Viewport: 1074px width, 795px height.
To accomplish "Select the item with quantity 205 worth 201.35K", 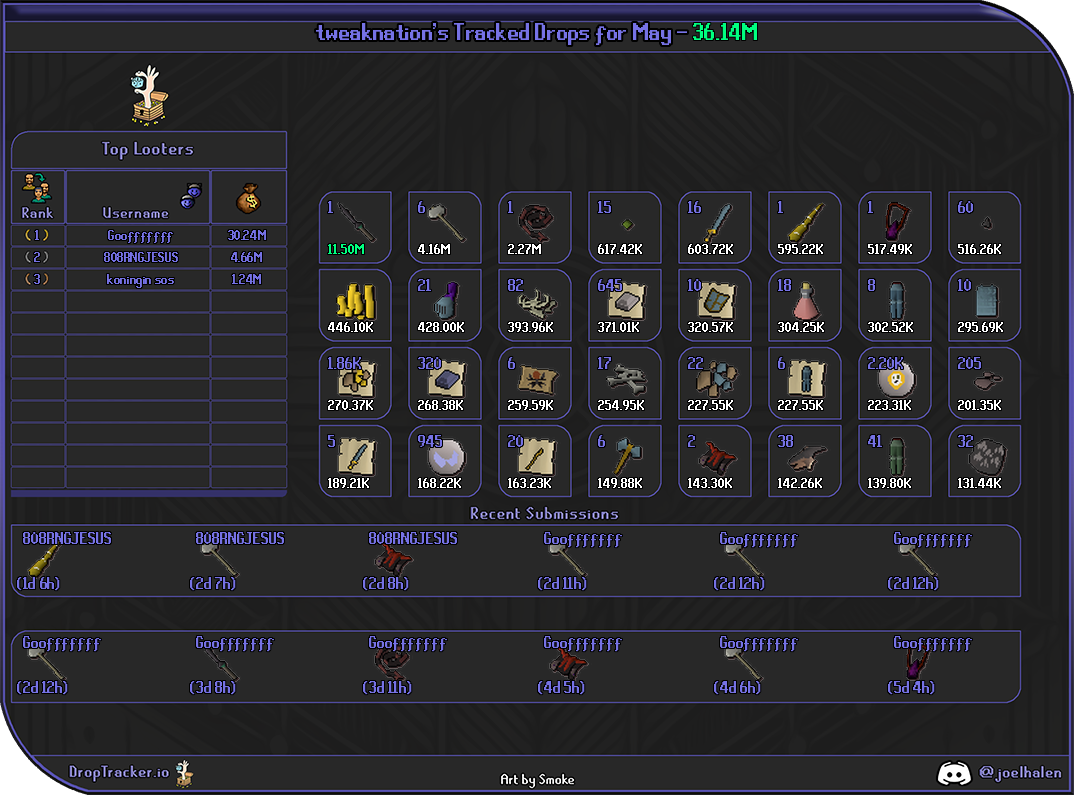I will pyautogui.click(x=984, y=383).
